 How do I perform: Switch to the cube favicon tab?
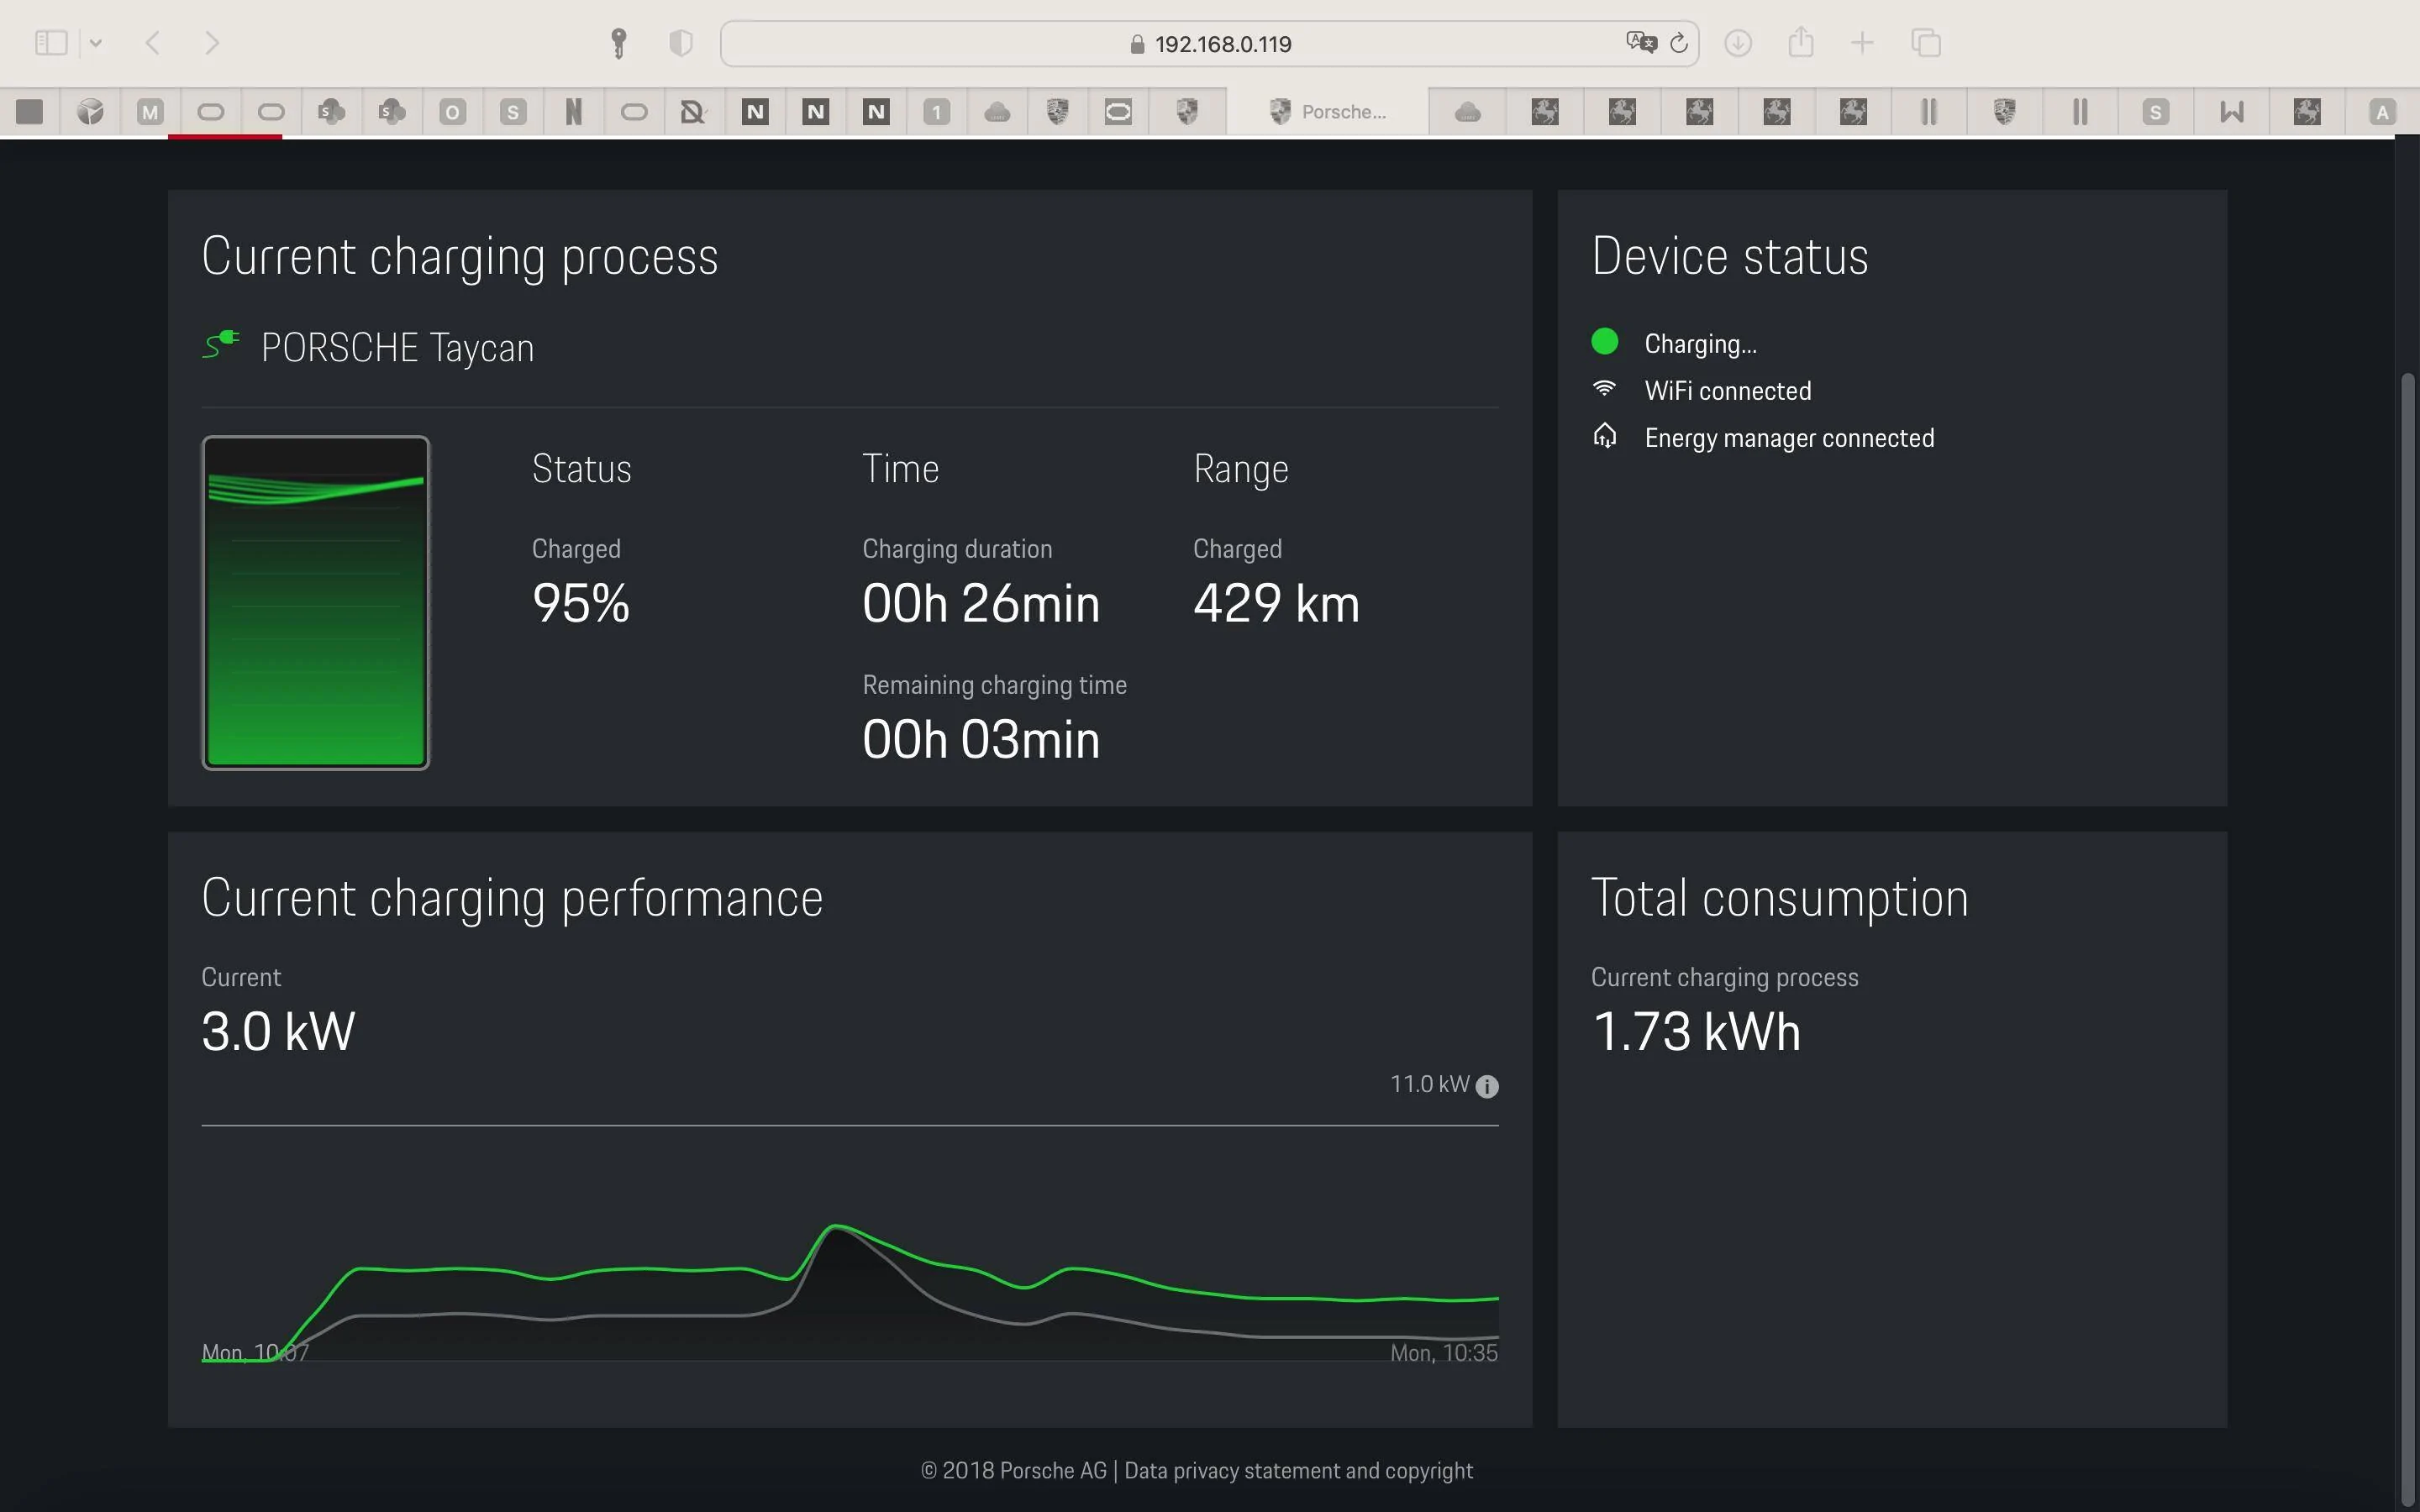pyautogui.click(x=90, y=112)
